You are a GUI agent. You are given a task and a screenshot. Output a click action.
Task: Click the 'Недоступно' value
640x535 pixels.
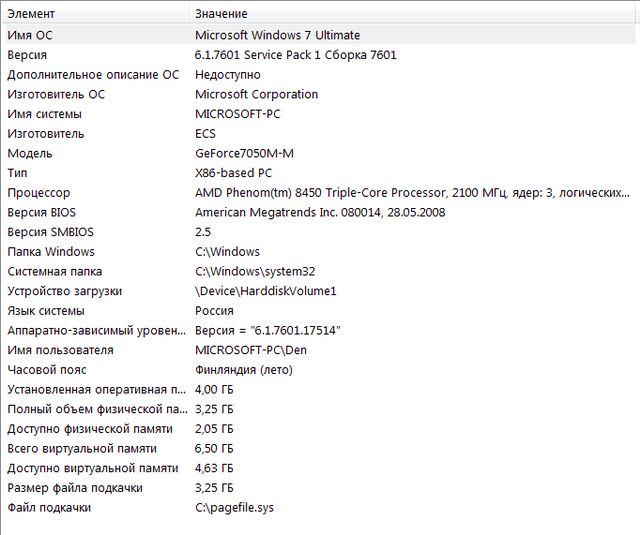coord(228,75)
